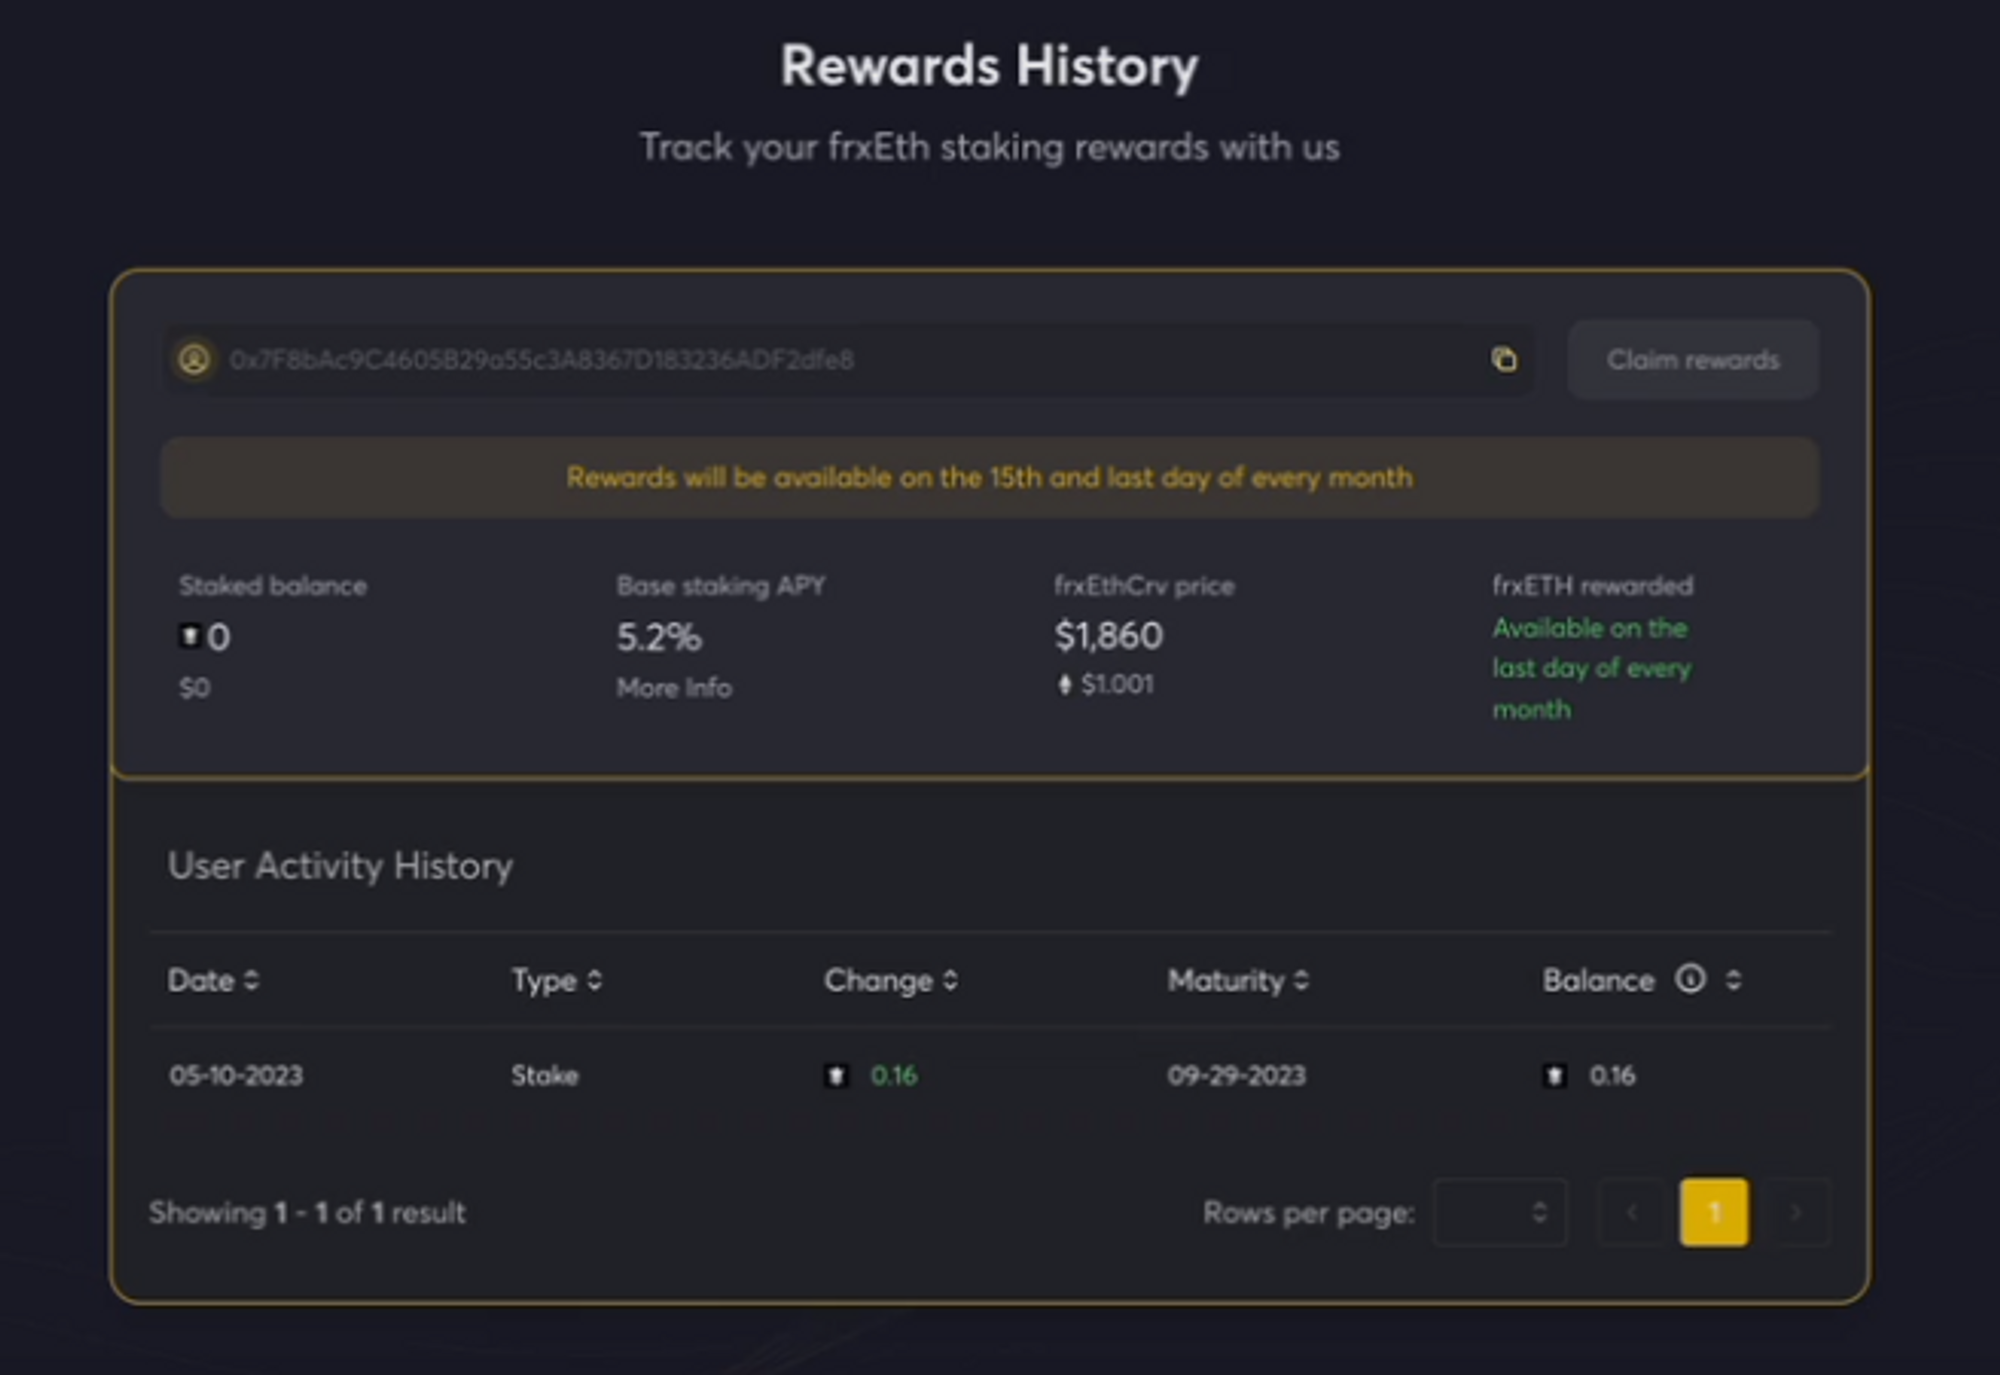
Task: Go to the previous page arrow
Action: click(x=1632, y=1213)
